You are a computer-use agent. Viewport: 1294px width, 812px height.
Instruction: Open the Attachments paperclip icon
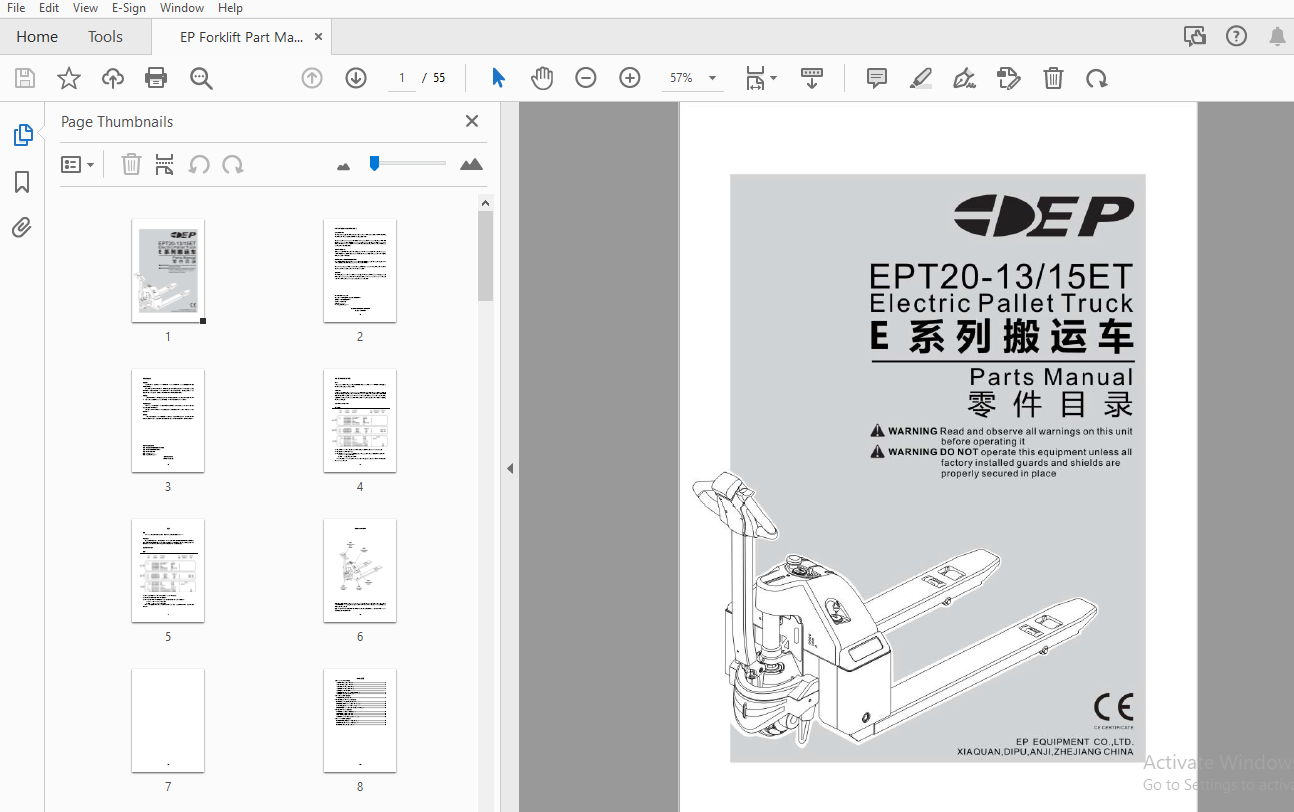(x=22, y=228)
